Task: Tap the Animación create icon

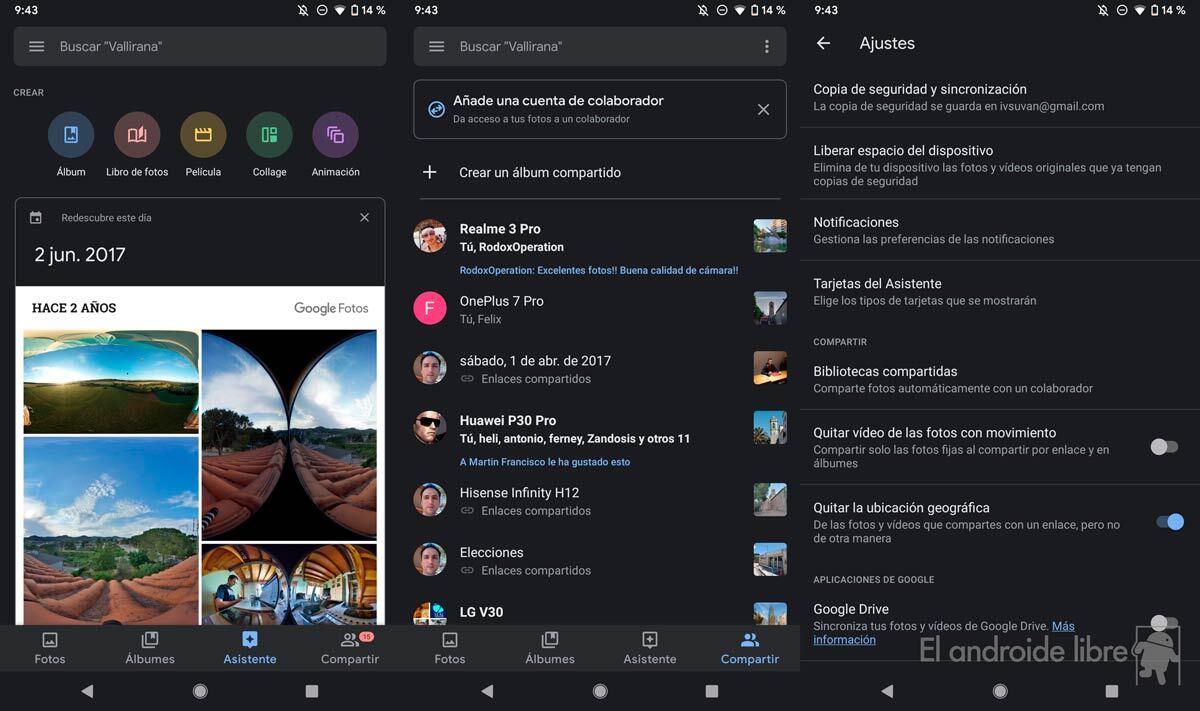Action: (x=335, y=135)
